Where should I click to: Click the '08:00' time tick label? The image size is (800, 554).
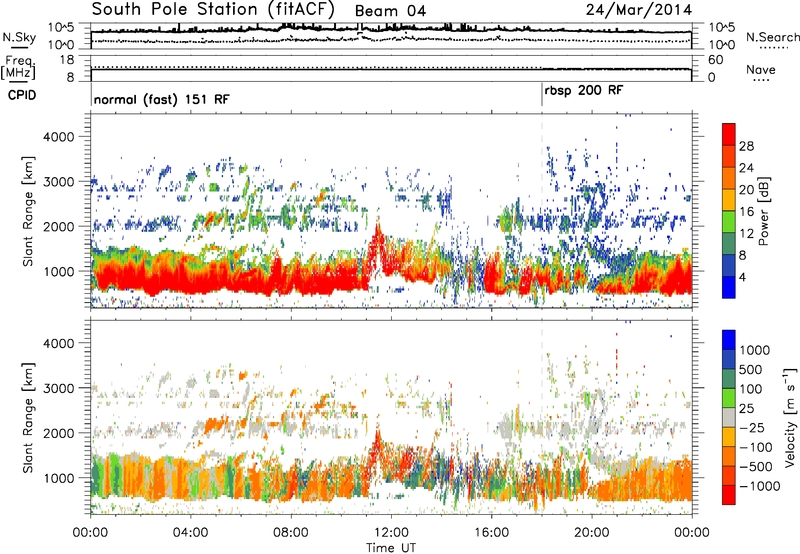pos(290,533)
